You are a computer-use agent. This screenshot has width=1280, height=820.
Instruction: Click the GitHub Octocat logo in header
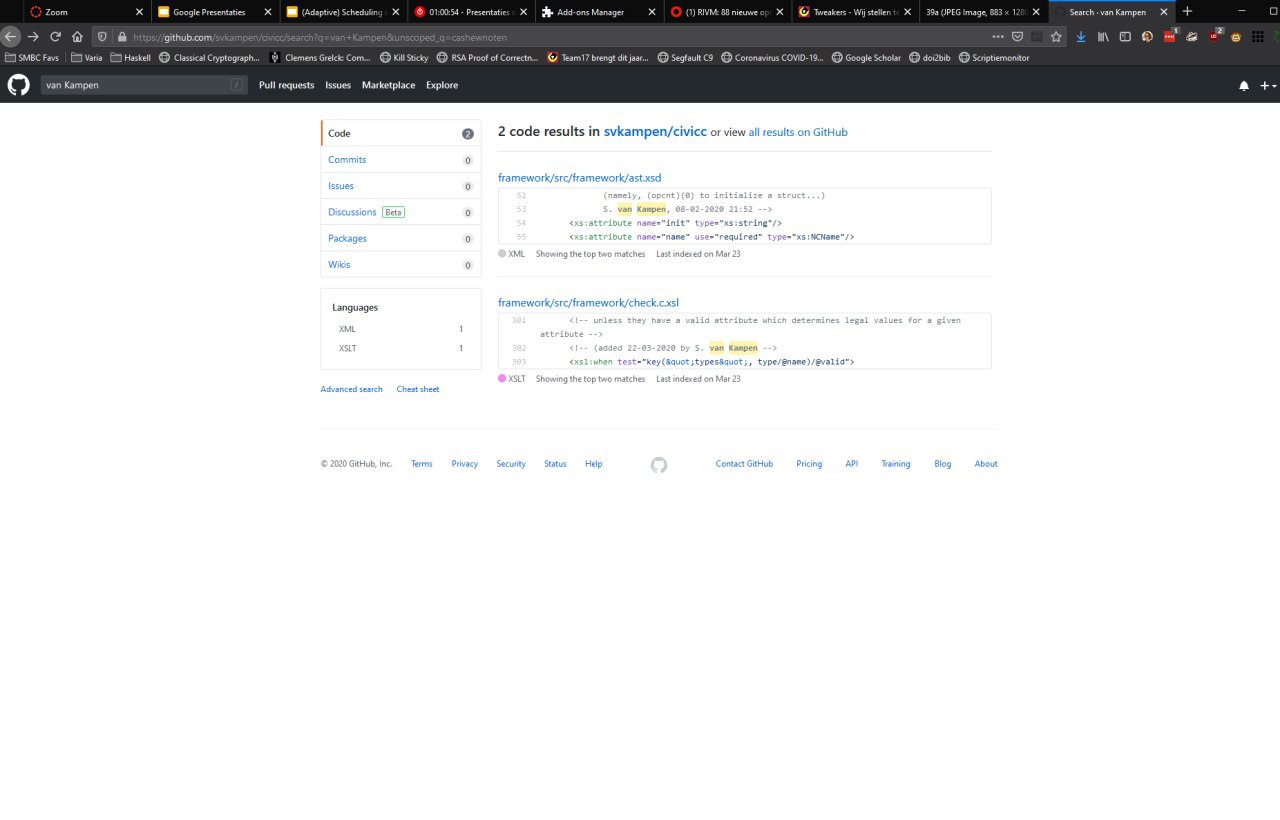tap(19, 85)
